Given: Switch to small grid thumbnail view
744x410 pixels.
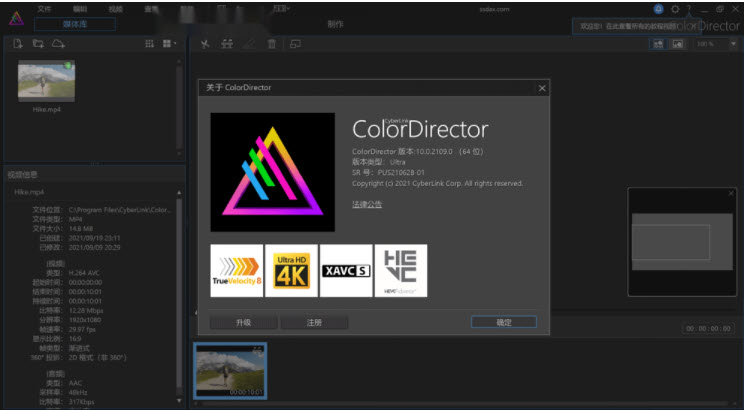Looking at the screenshot, I should point(150,44).
